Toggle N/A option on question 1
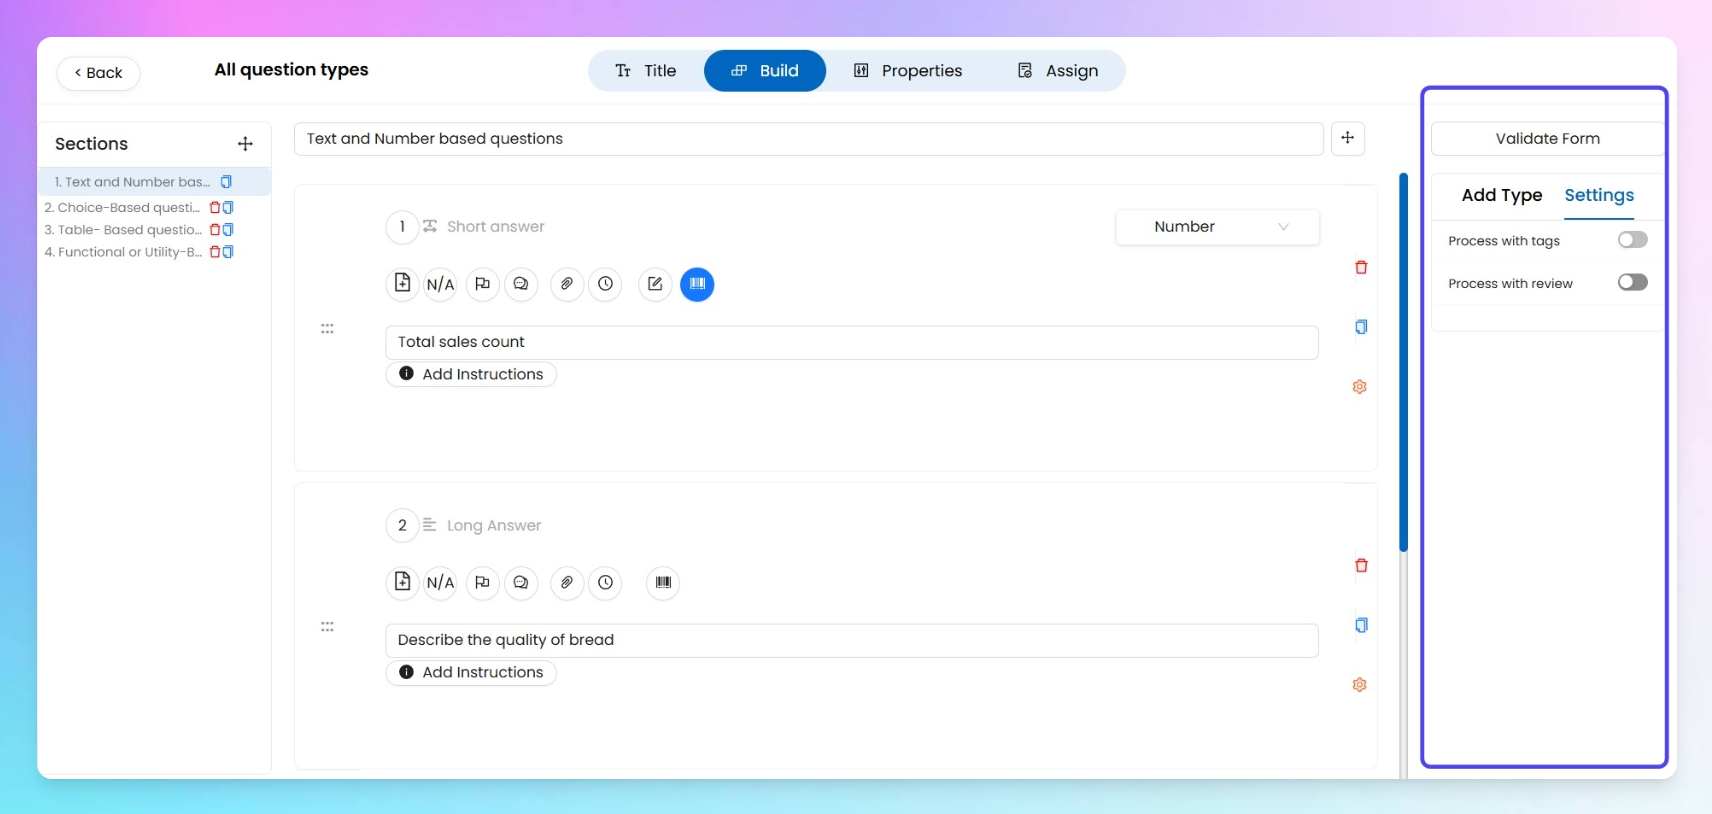 (x=441, y=284)
